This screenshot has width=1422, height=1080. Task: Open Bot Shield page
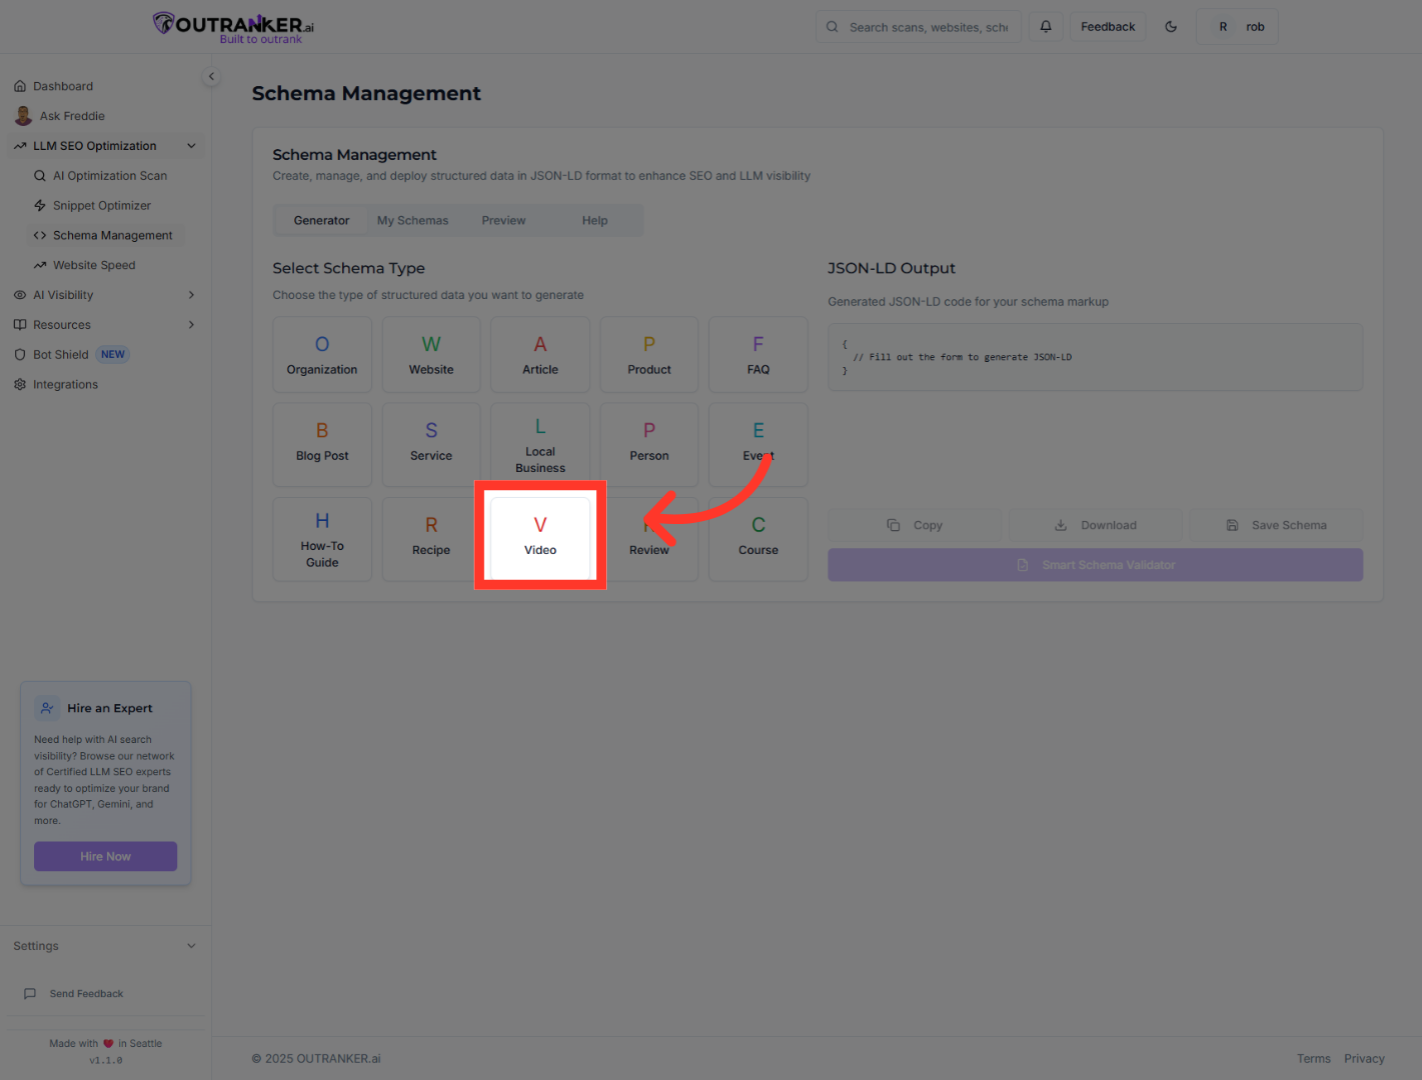(60, 355)
